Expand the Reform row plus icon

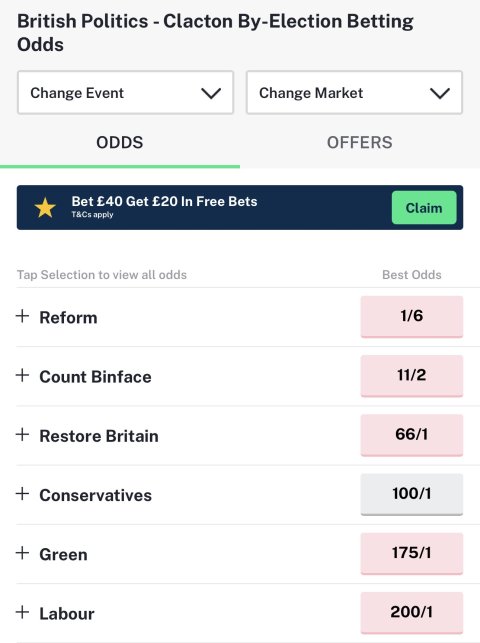pos(22,316)
